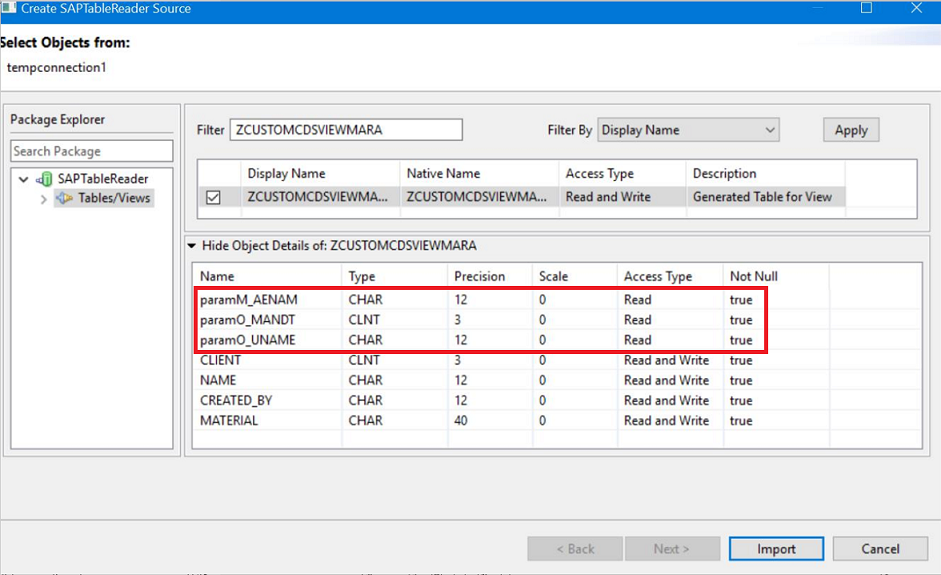The height and width of the screenshot is (575, 941).
Task: Focus the Filter text box
Action: click(x=346, y=129)
